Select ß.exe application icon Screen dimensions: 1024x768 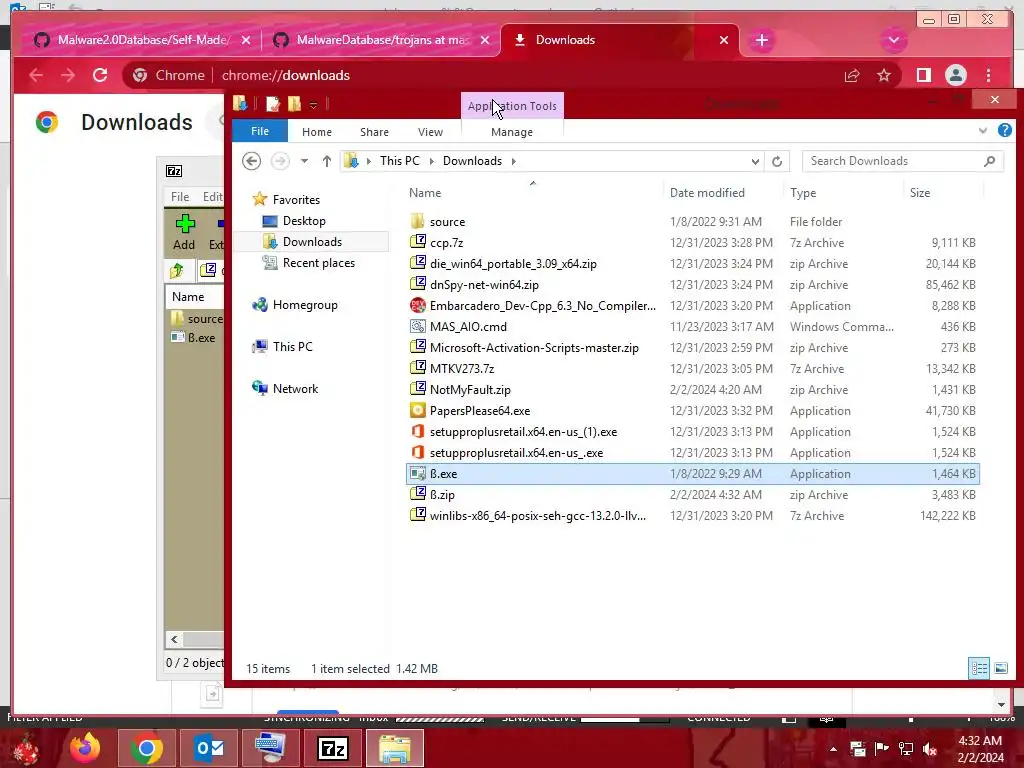coord(417,473)
